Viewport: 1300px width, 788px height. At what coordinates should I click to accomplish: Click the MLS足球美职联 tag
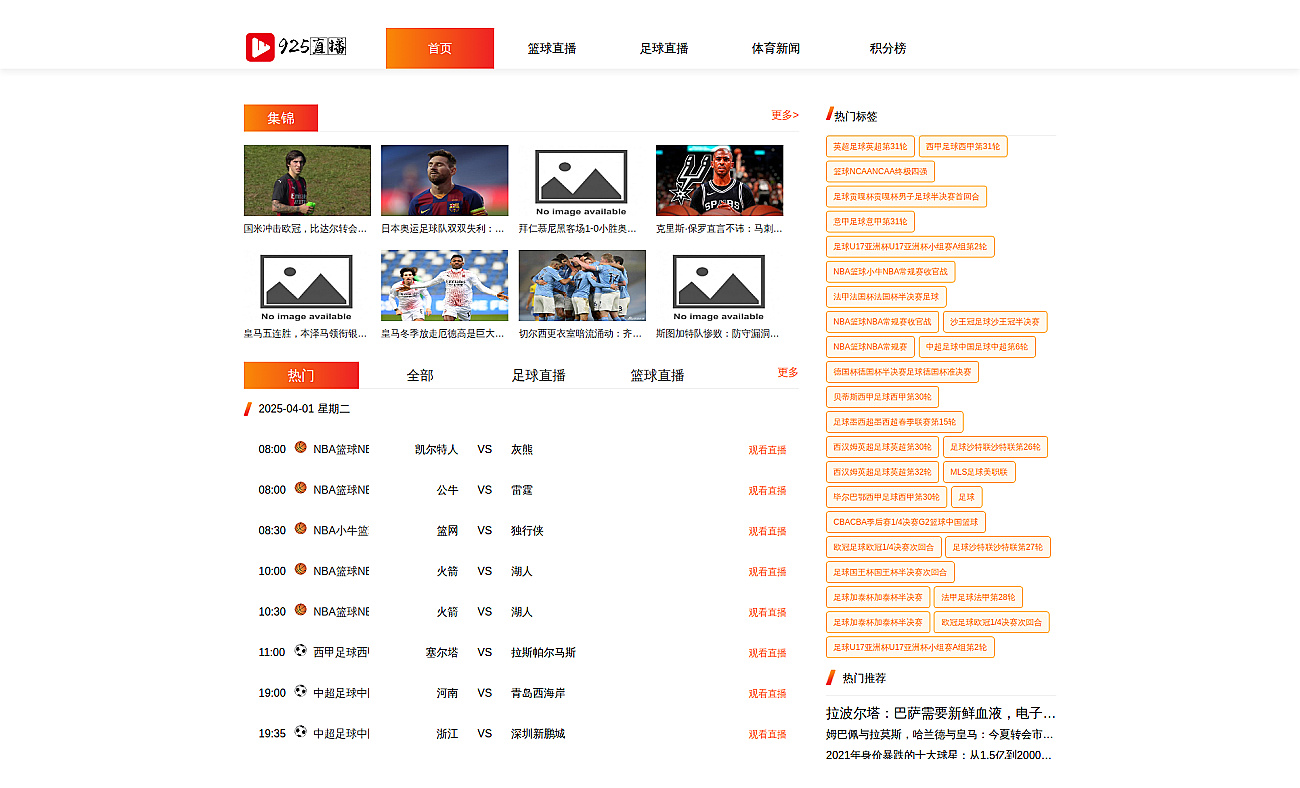[979, 472]
